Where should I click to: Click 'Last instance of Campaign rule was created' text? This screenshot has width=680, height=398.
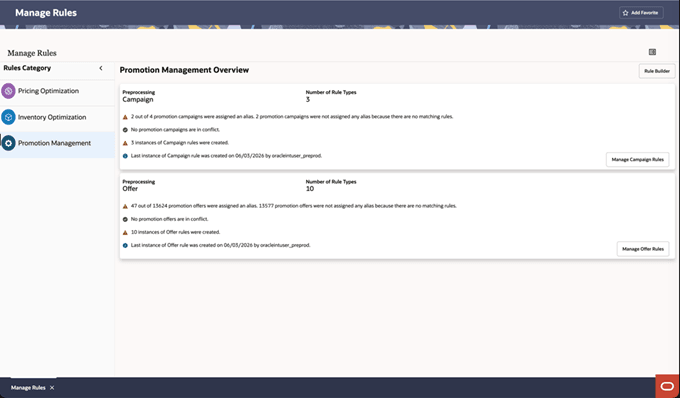pos(226,156)
